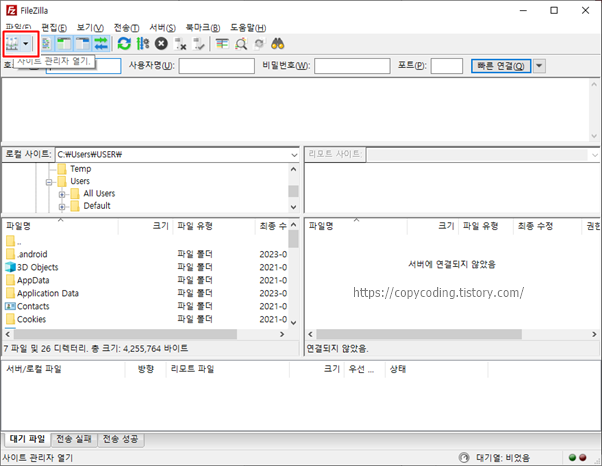The image size is (602, 466).
Task: Select the Temp folder in tree
Action: pyautogui.click(x=81, y=169)
